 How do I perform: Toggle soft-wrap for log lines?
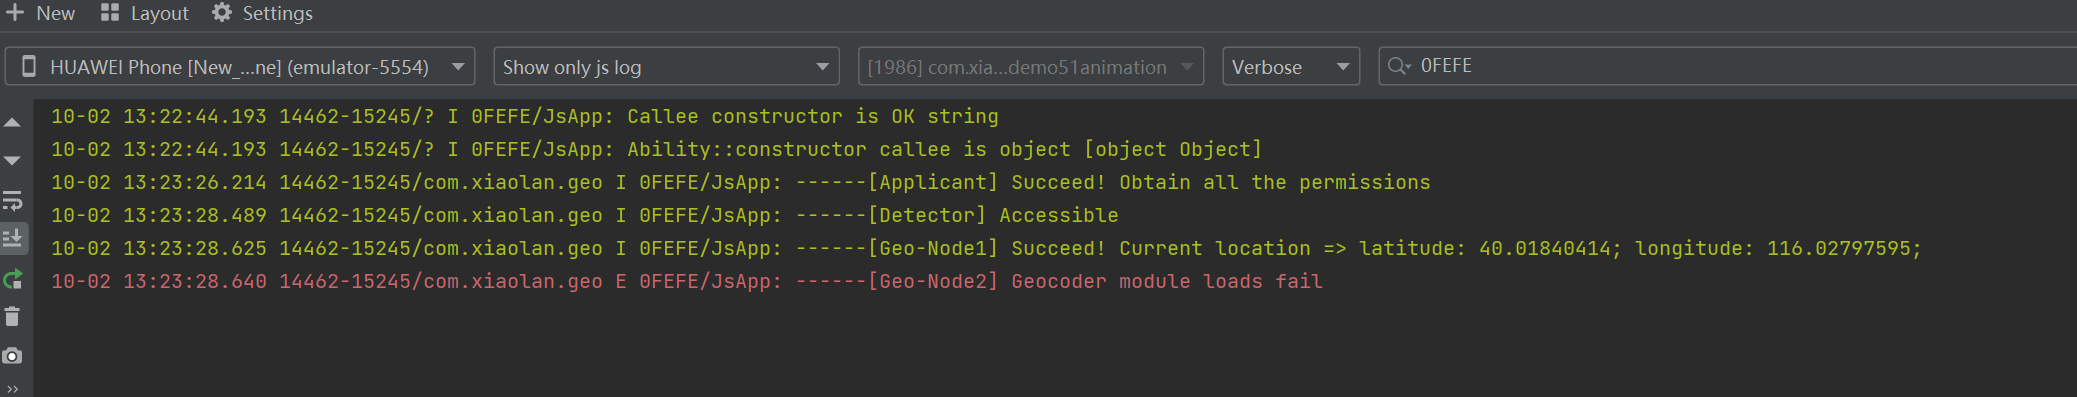click(x=13, y=200)
